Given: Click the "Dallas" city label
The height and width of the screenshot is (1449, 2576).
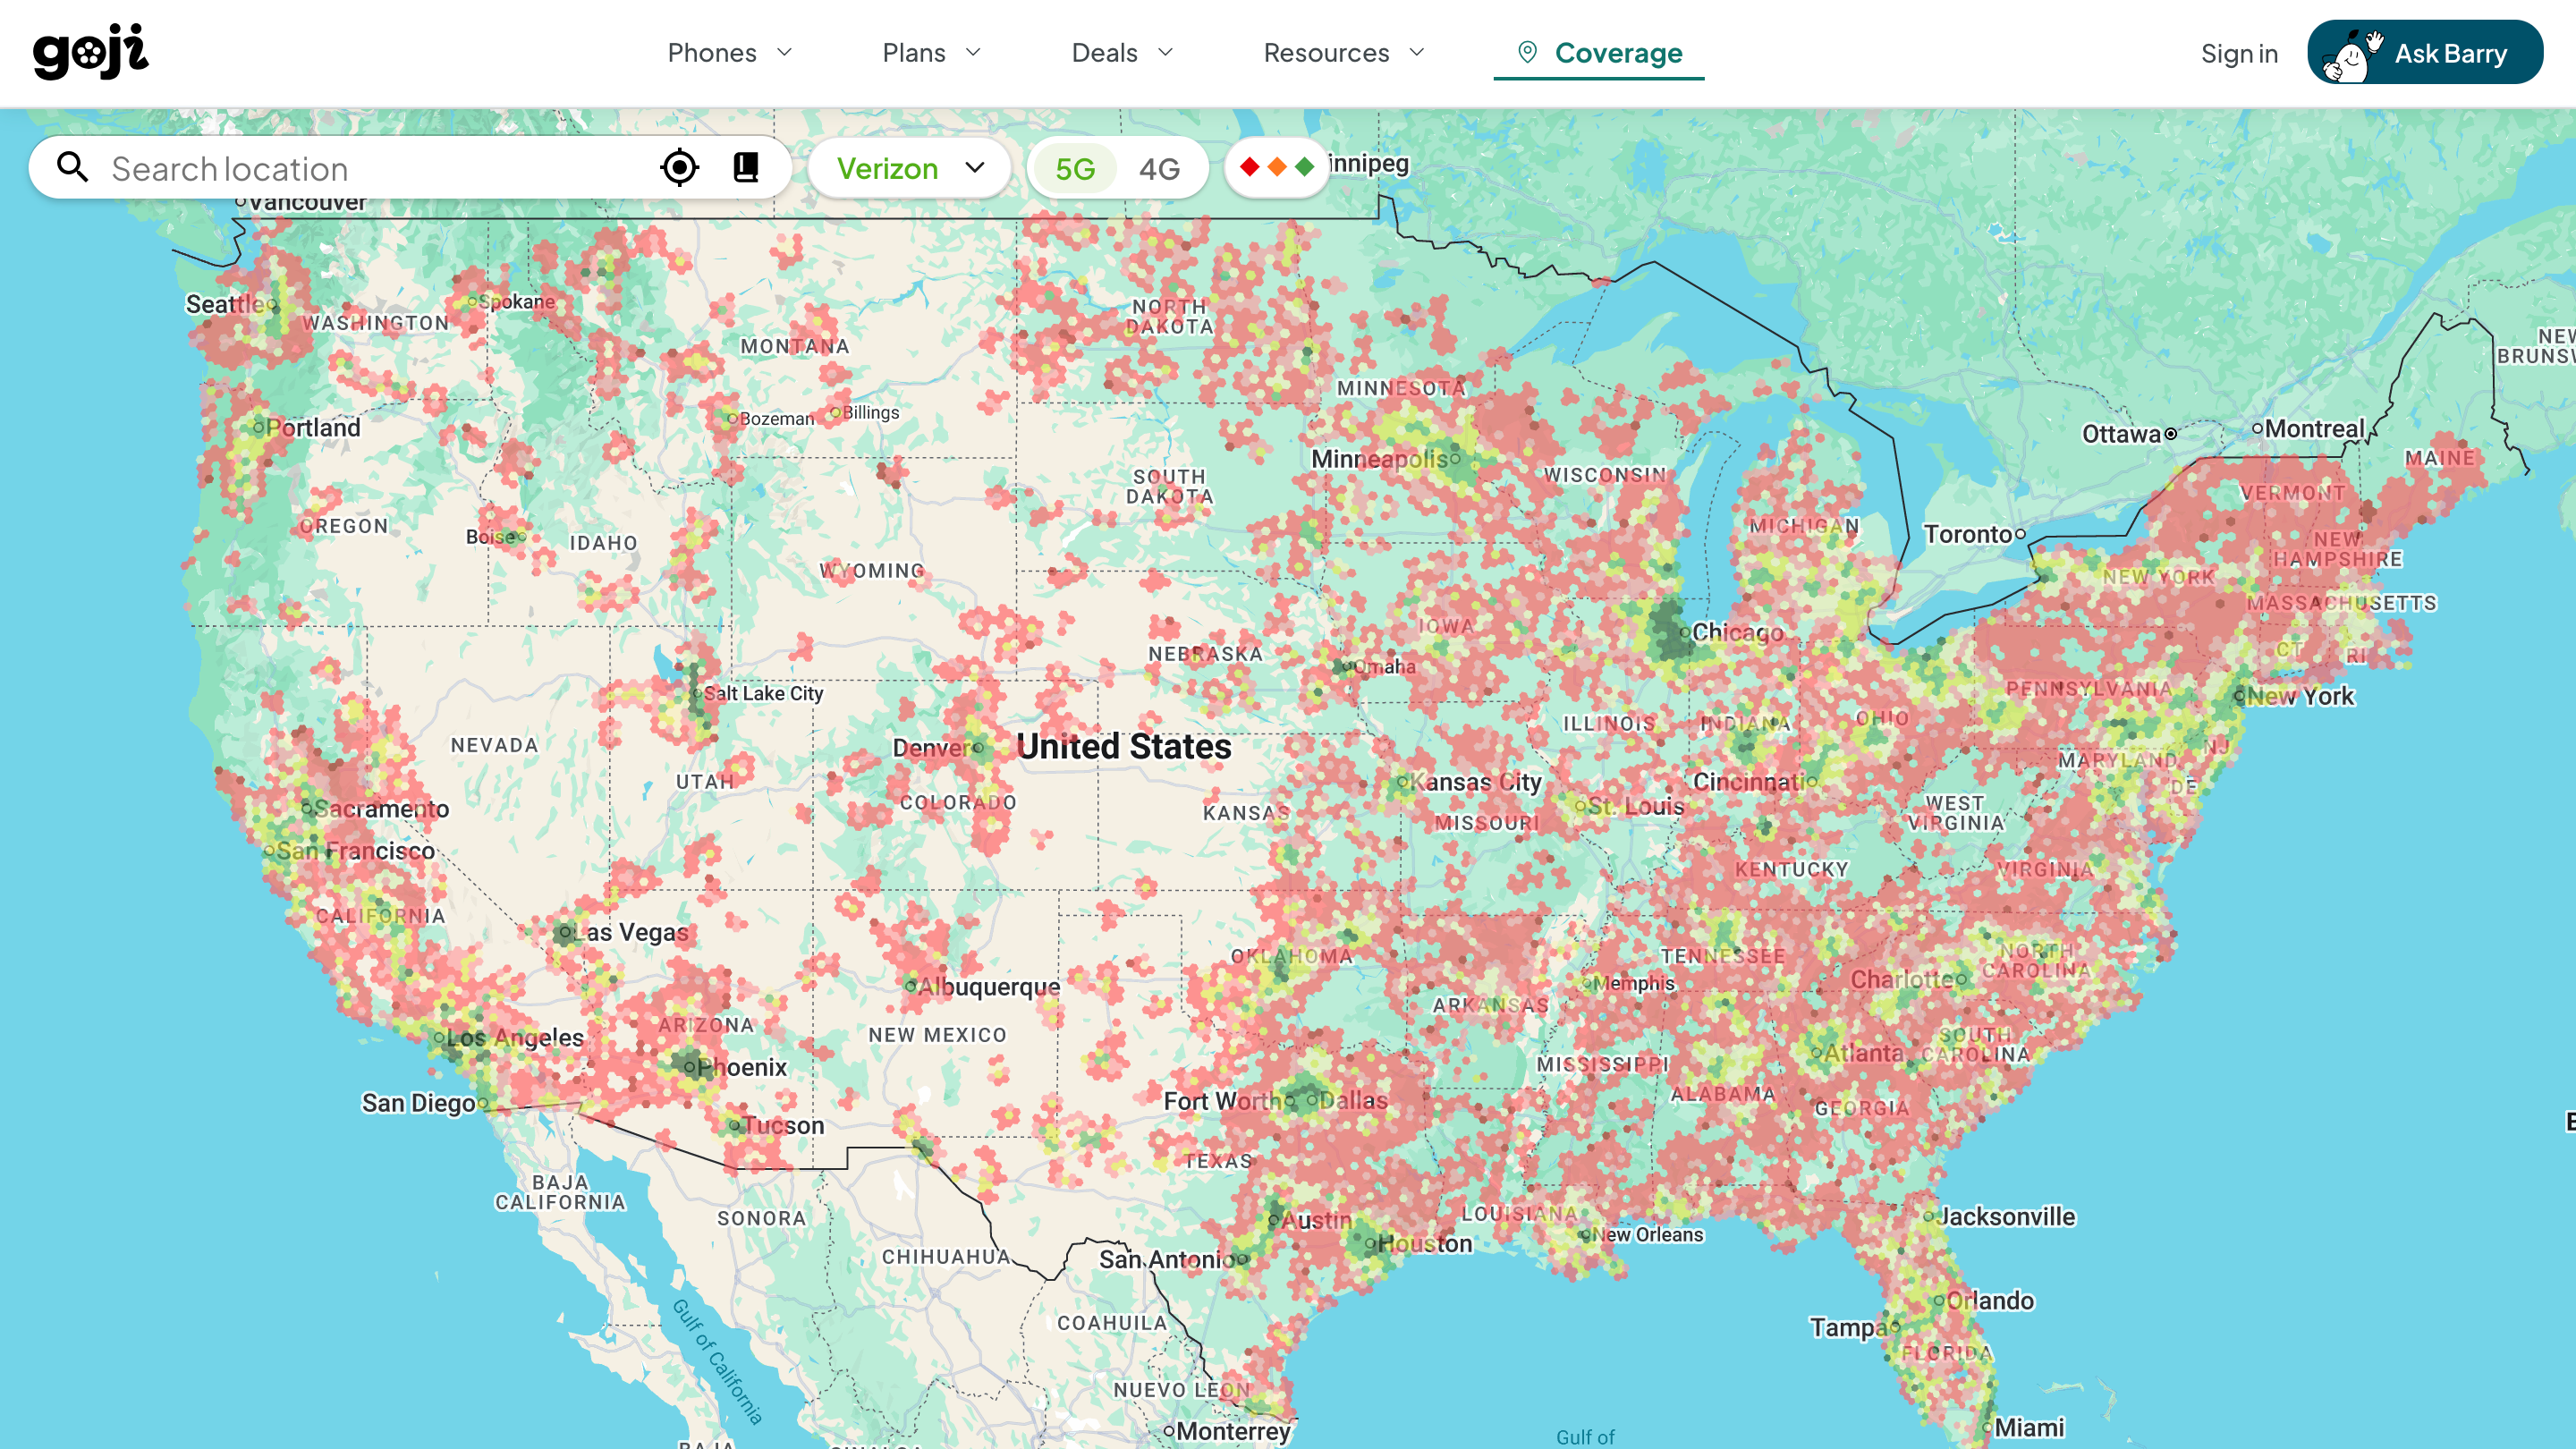Looking at the screenshot, I should (x=1354, y=1101).
